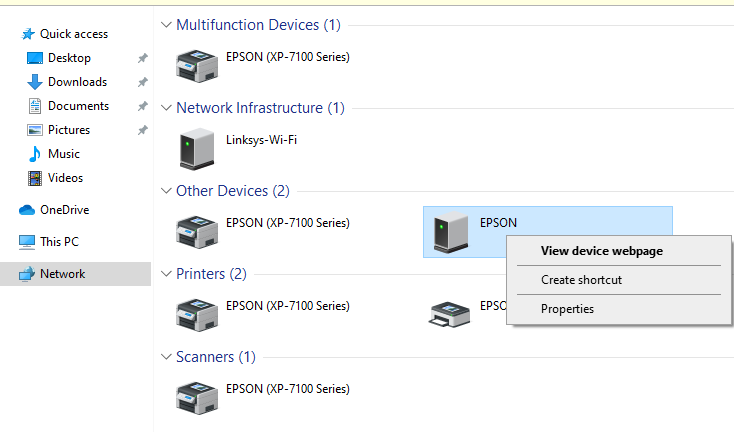Collapse the Other Devices group chevron
The height and width of the screenshot is (432, 734).
point(166,191)
